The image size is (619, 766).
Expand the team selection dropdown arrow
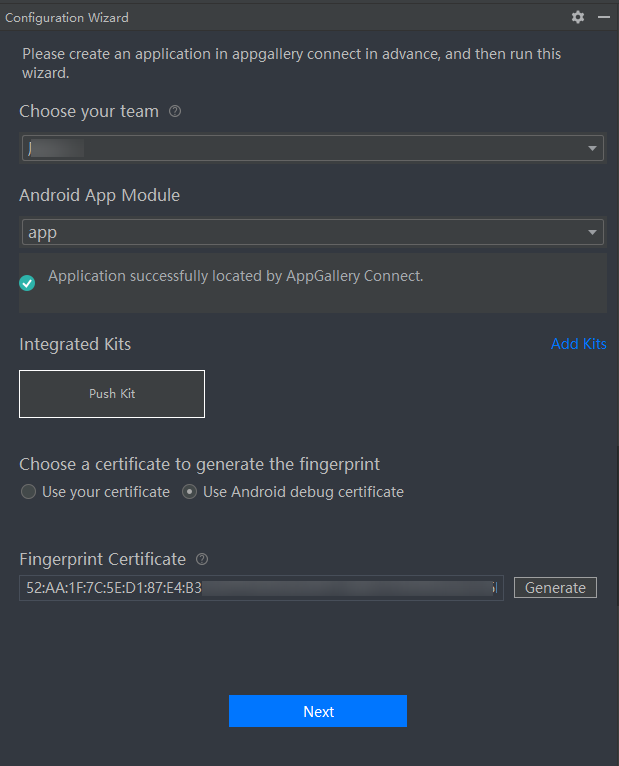click(593, 149)
